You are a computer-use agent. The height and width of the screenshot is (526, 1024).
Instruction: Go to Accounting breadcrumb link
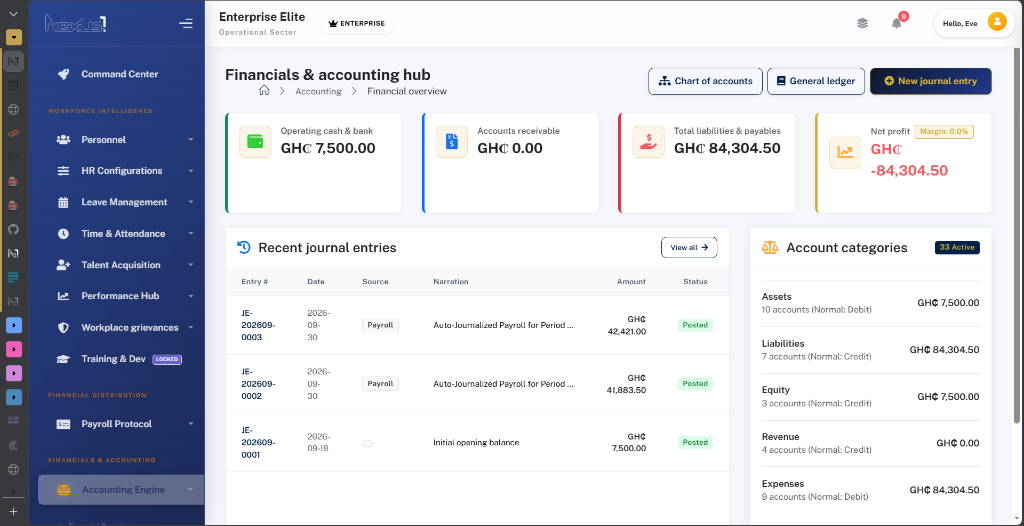tap(318, 91)
